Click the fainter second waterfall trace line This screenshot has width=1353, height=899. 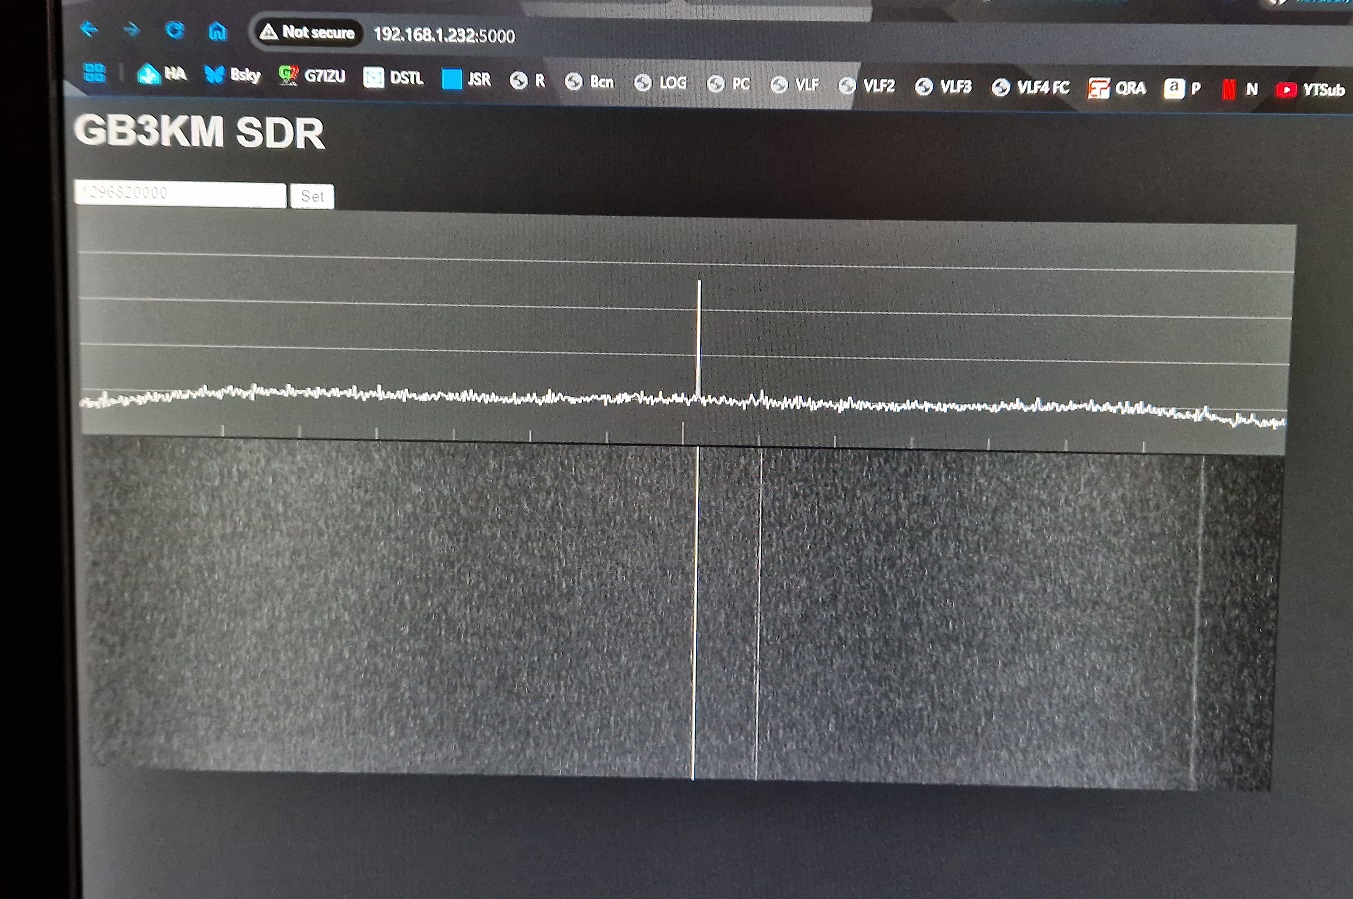759,614
